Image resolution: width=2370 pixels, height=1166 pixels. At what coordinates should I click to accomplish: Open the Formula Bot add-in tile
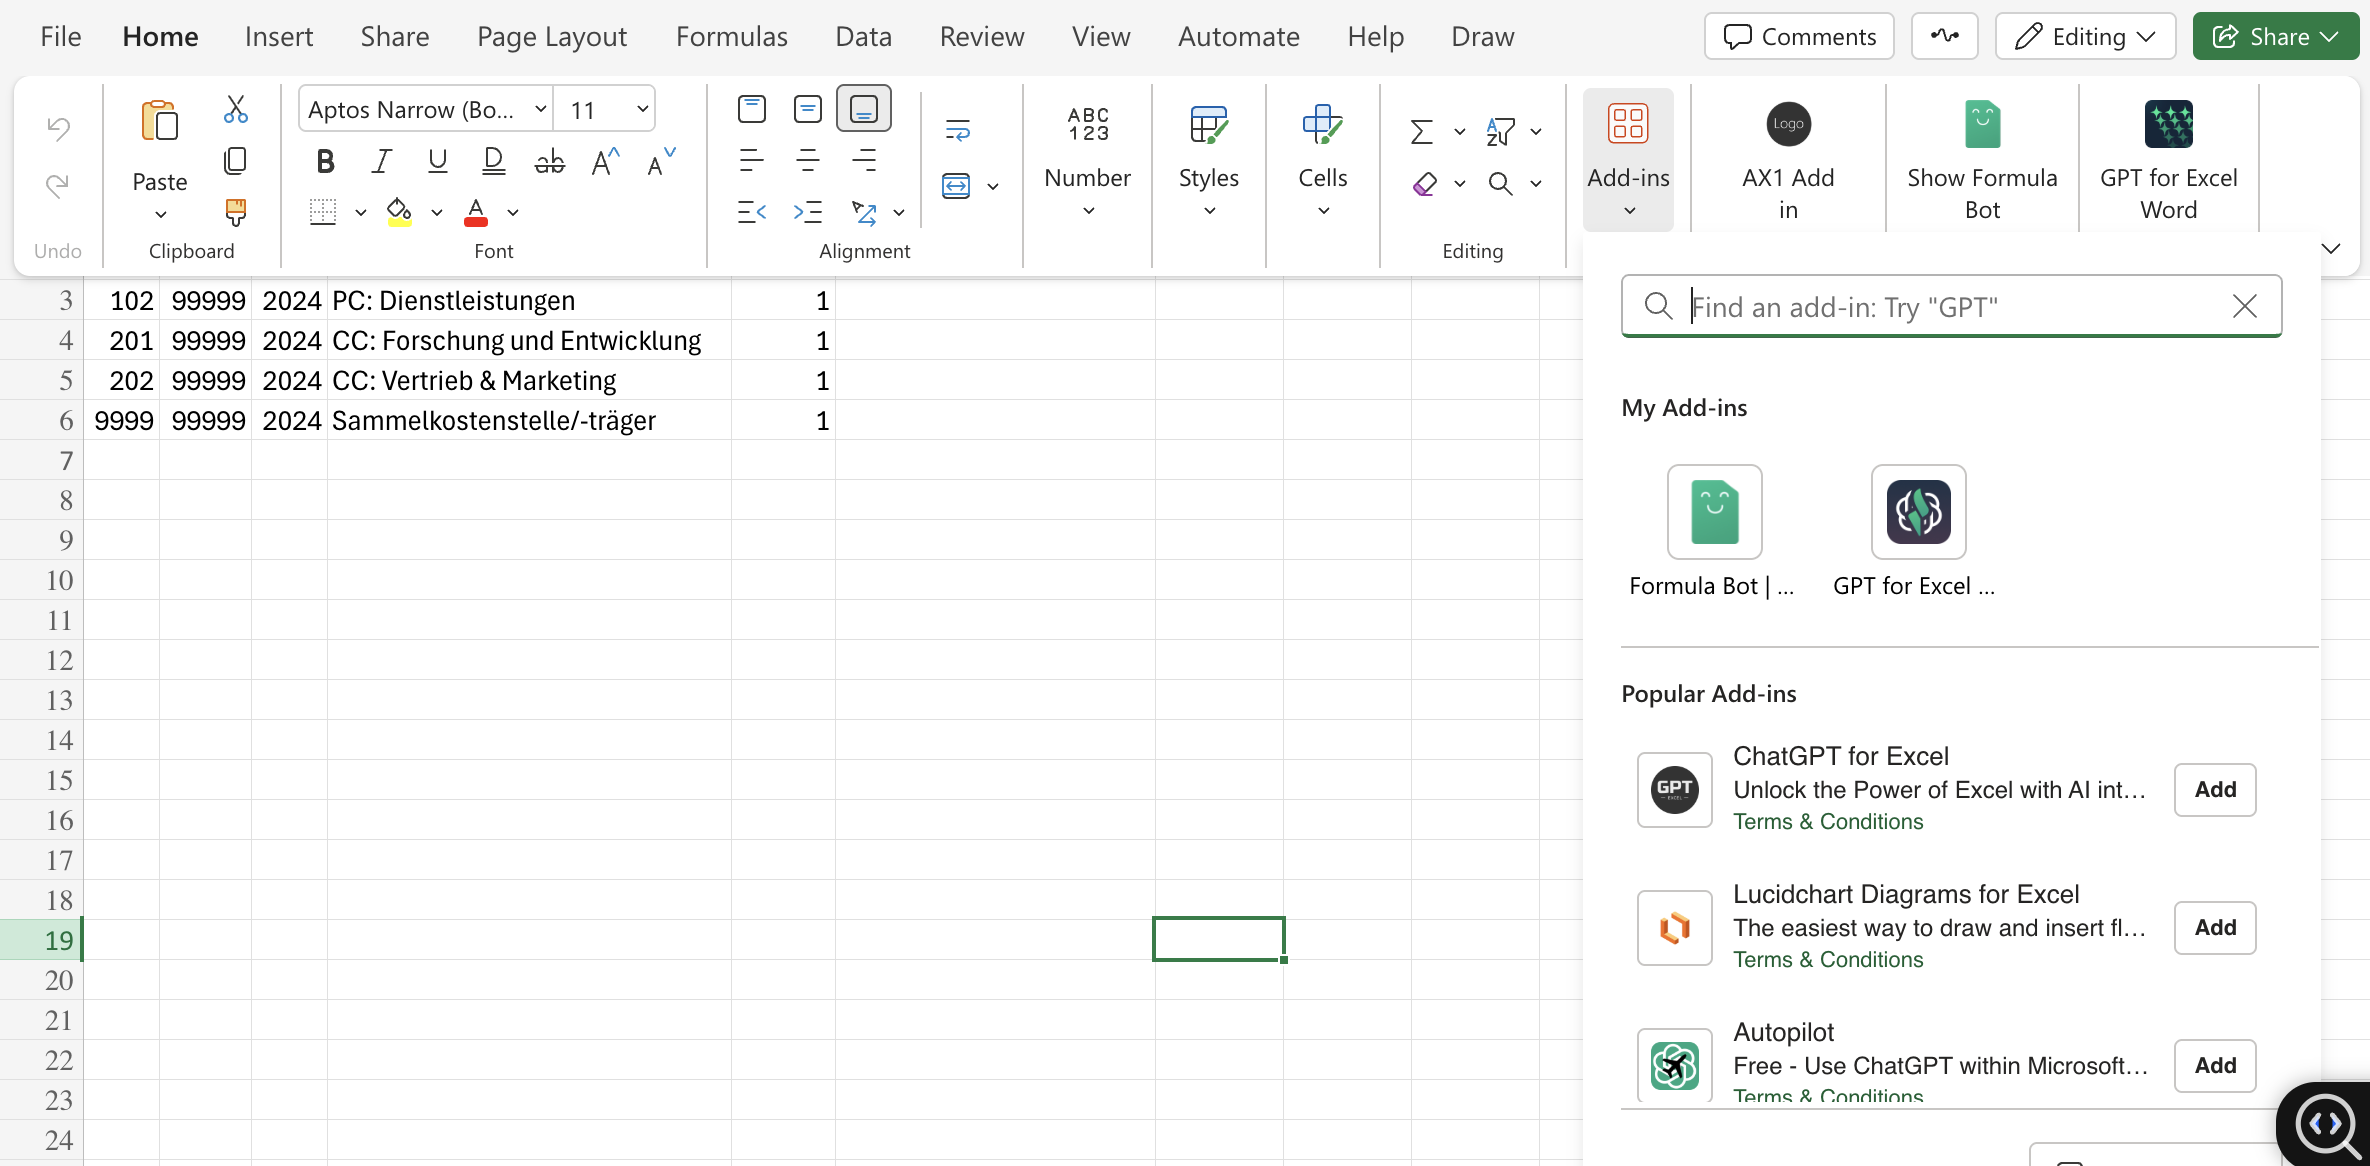tap(1714, 512)
